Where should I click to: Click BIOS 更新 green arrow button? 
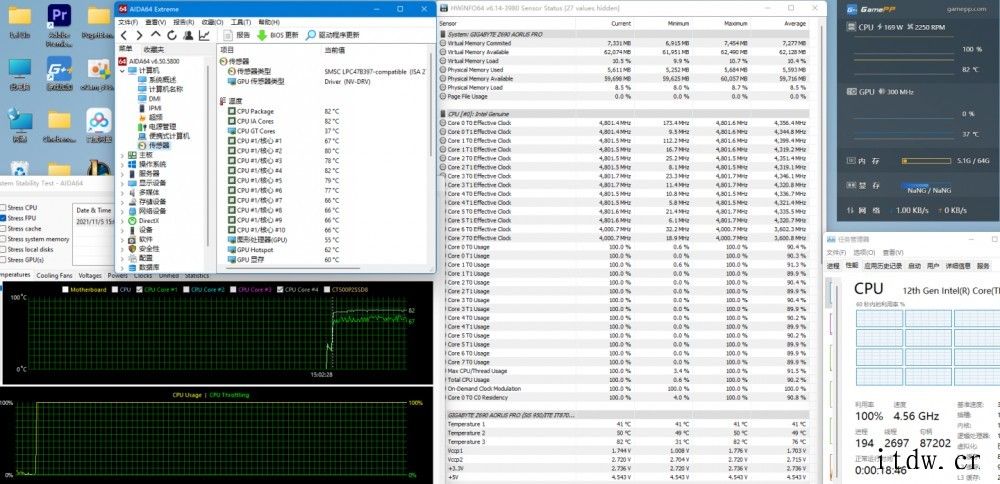(277, 35)
